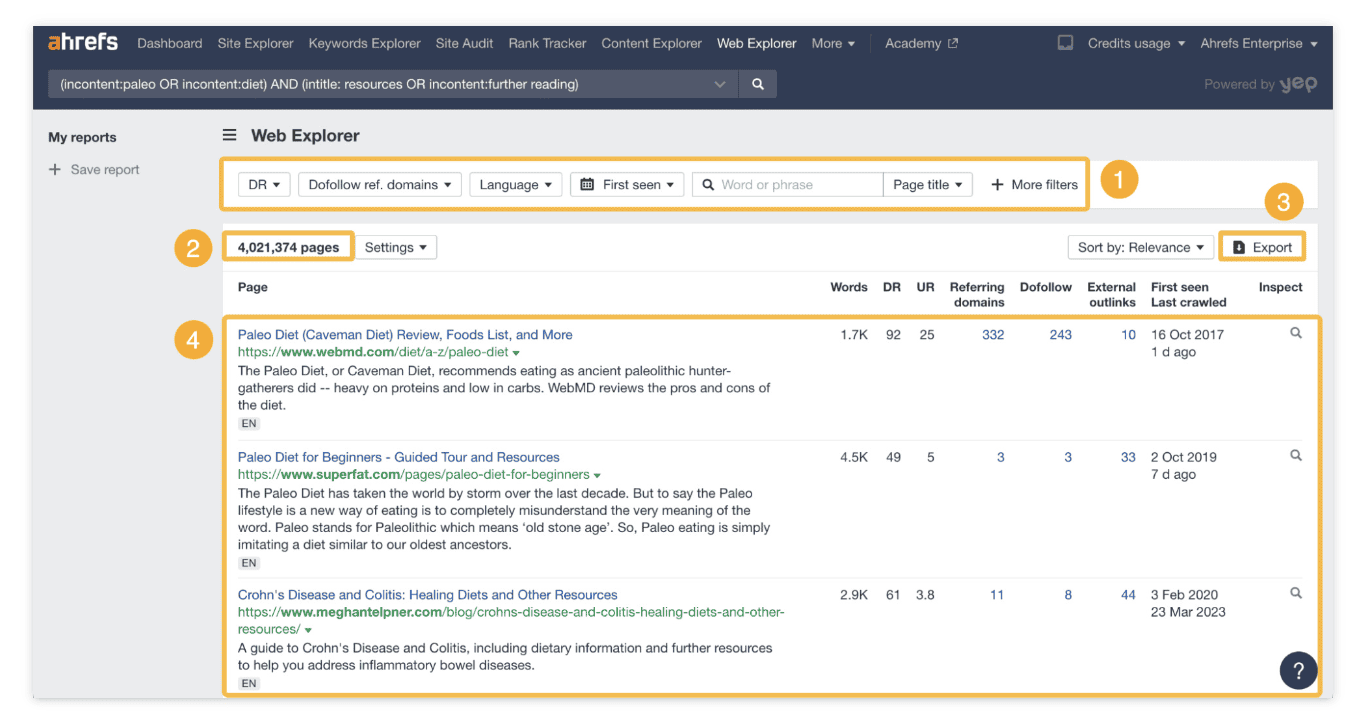1358x724 pixels.
Task: Click the plus icon beside Save report
Action: click(x=55, y=169)
